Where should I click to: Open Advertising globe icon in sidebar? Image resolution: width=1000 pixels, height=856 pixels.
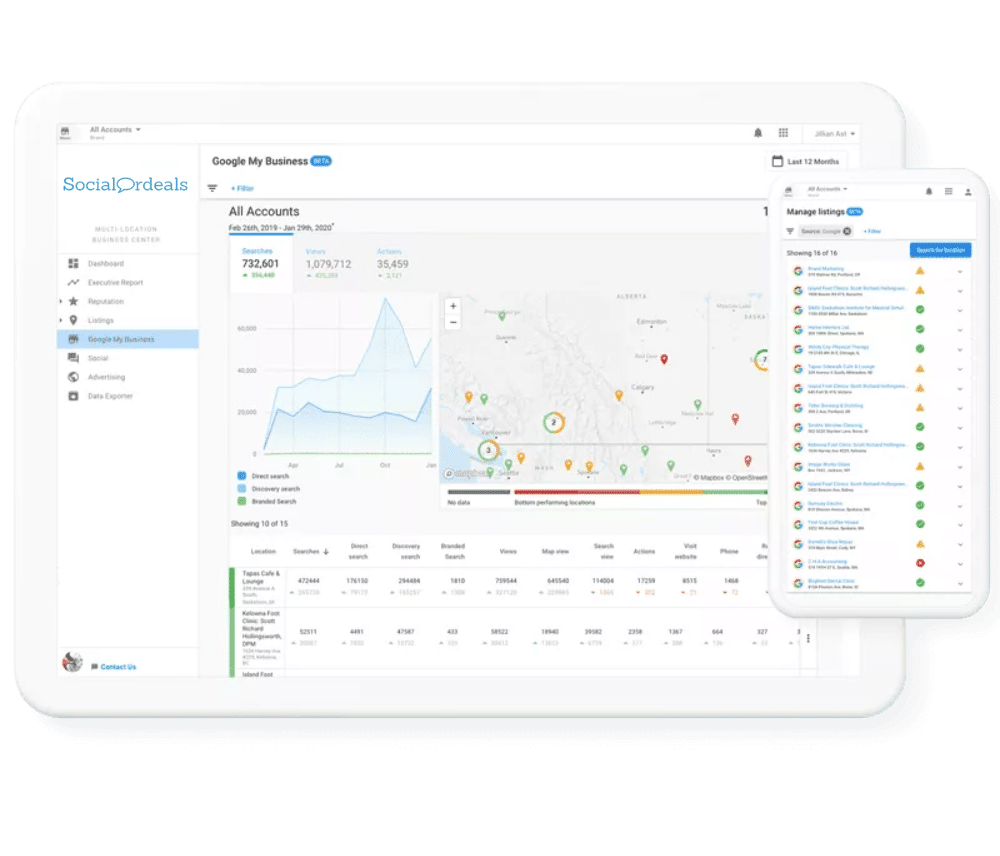coord(73,378)
